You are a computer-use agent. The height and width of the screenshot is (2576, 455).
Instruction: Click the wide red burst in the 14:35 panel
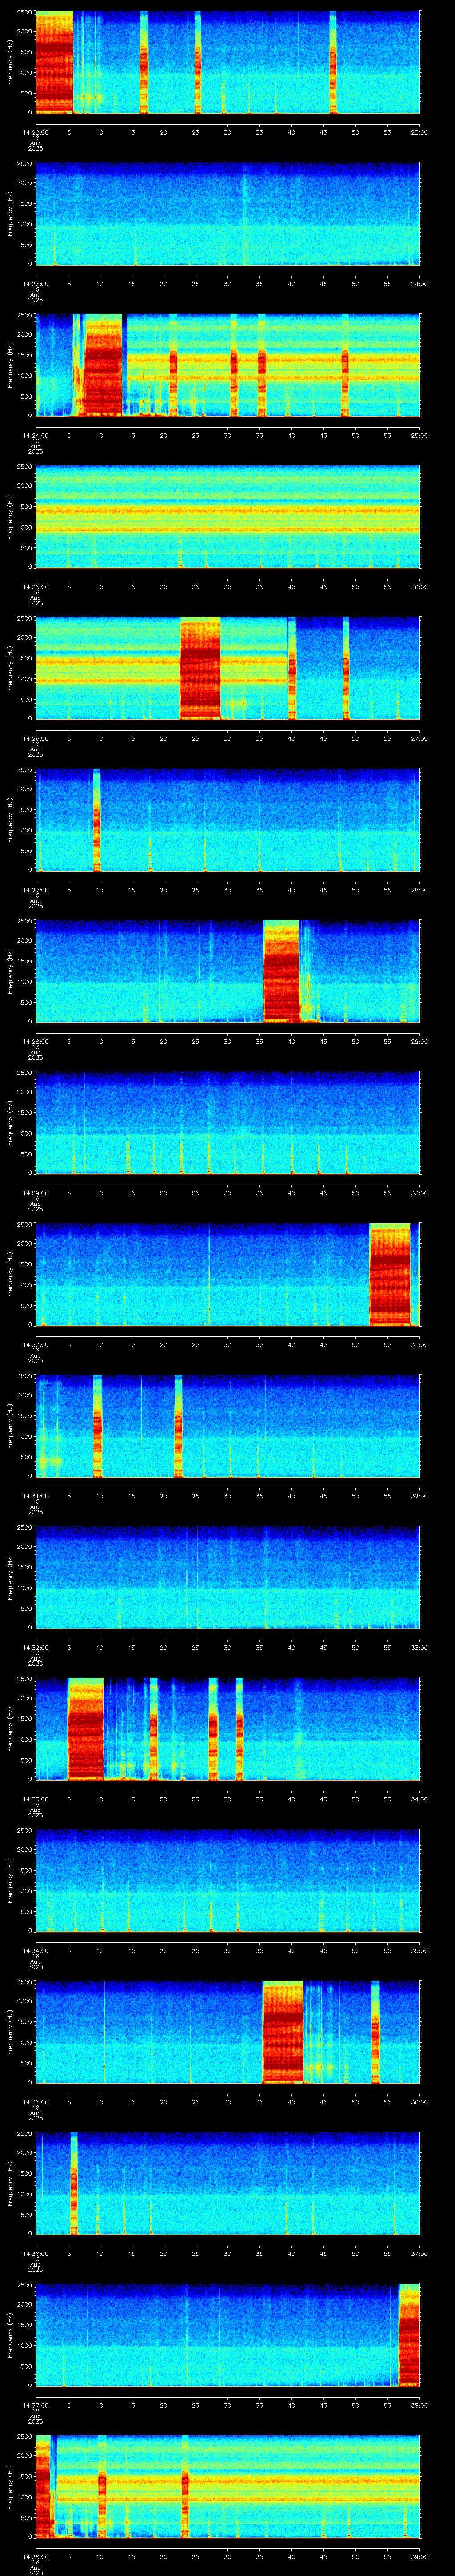282,2032
